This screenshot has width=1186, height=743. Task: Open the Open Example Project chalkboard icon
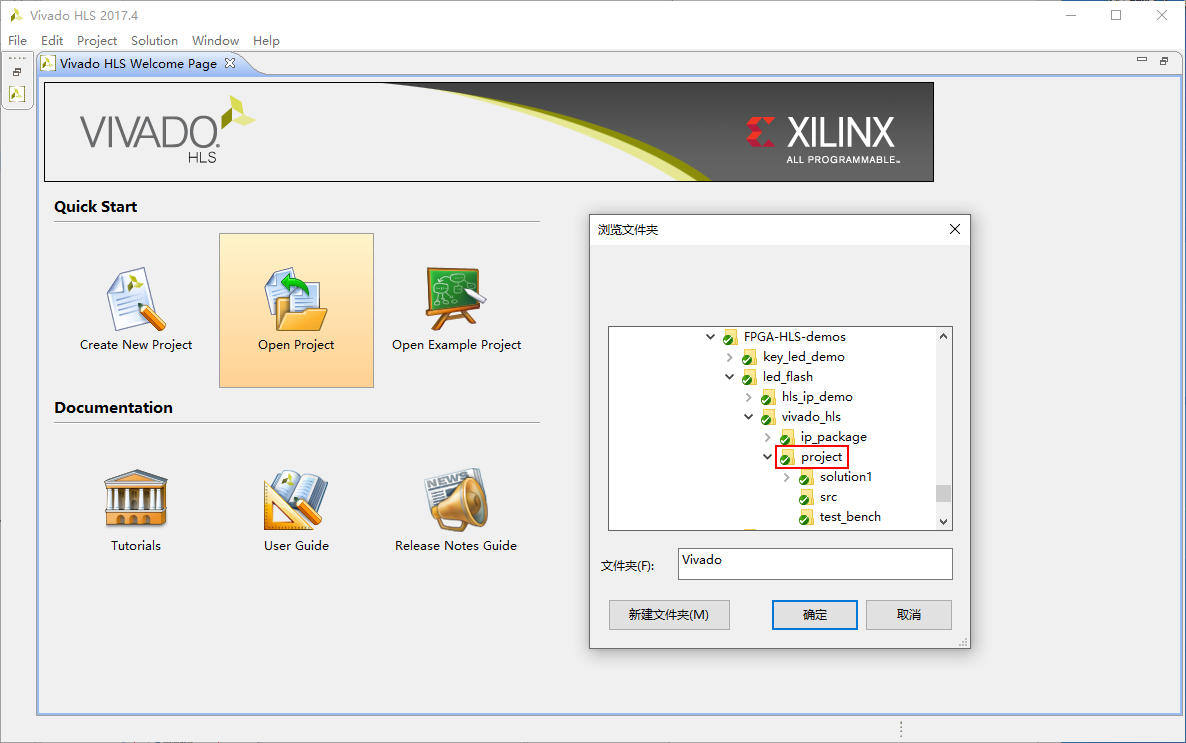(456, 298)
